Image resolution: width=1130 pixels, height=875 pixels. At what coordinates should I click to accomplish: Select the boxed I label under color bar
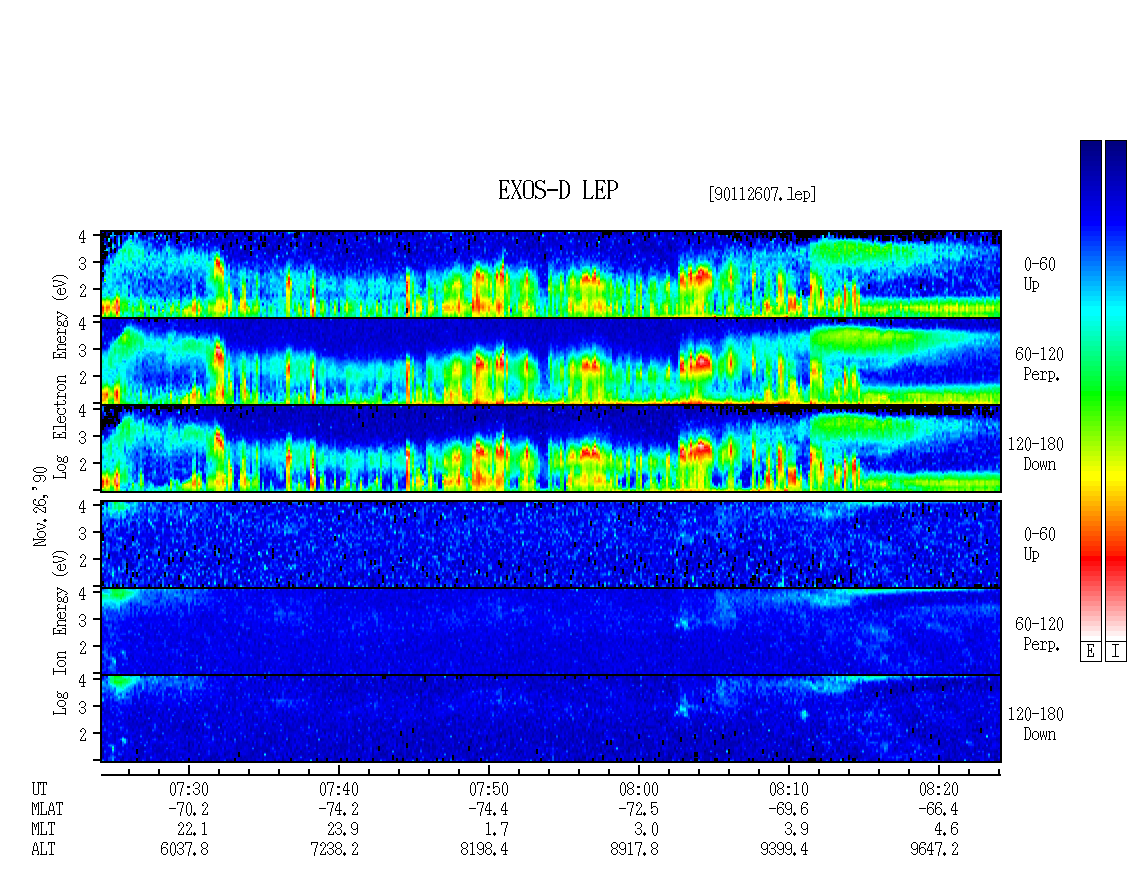pos(1116,652)
